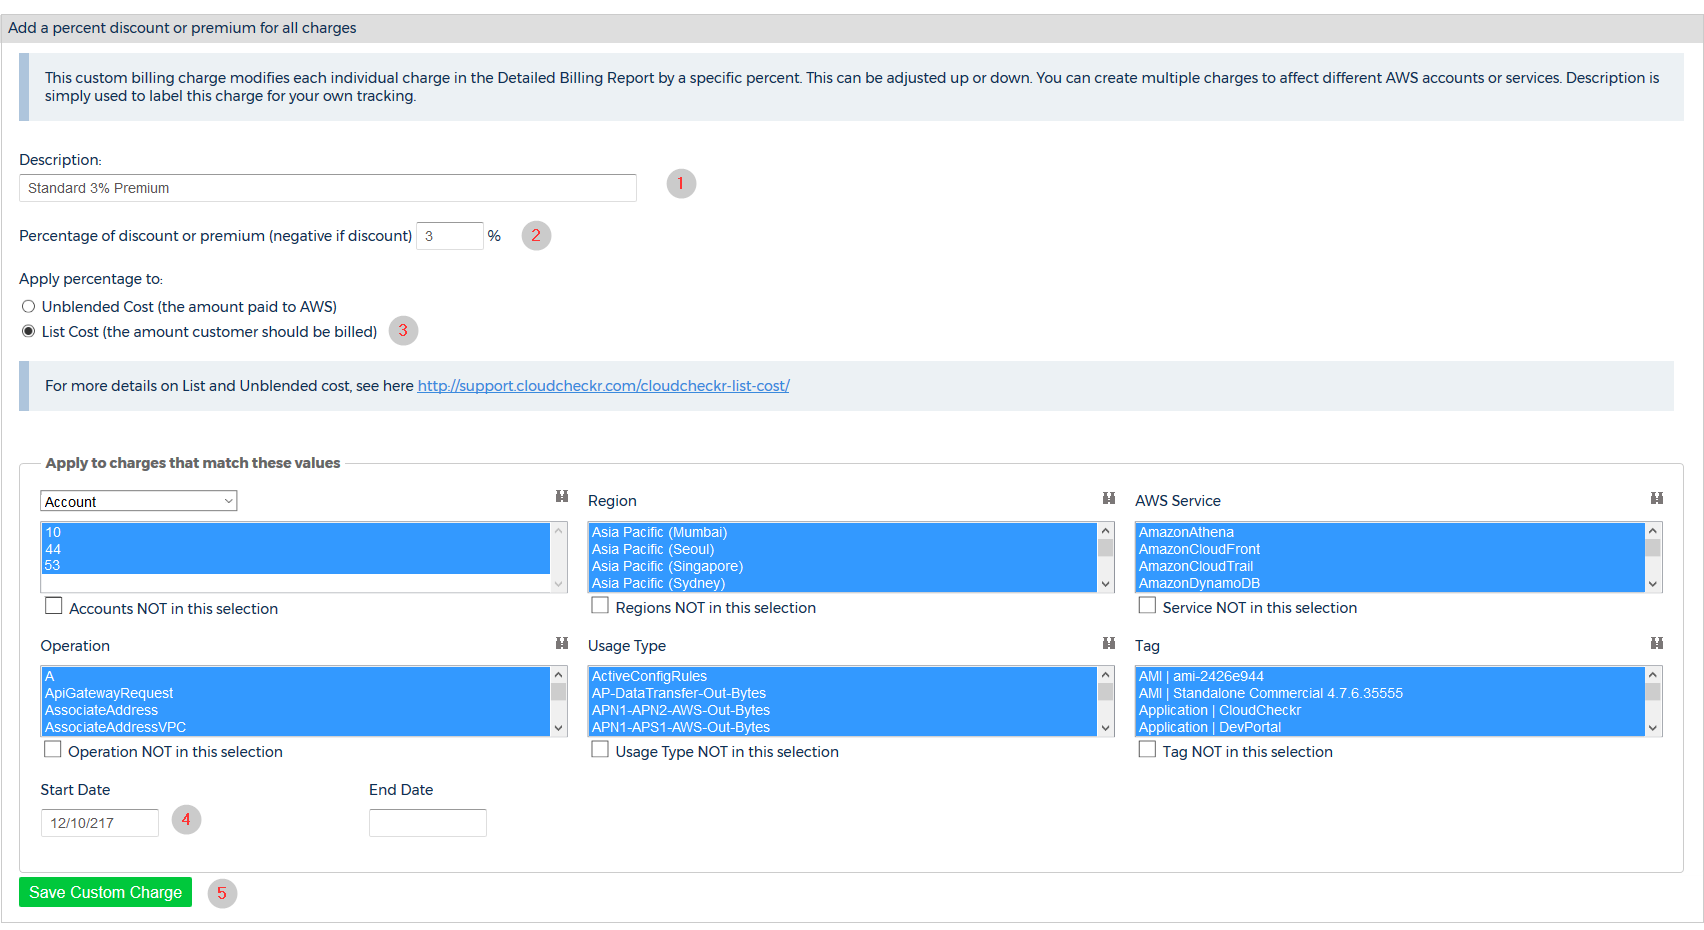Select account 53 in the list

pos(296,565)
